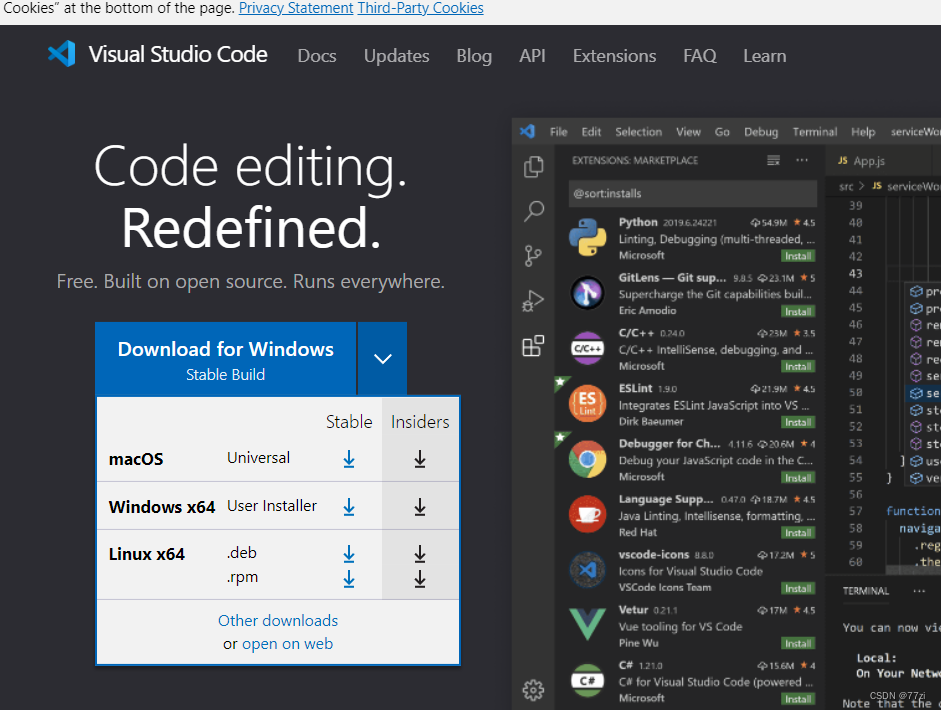Click GitLens extension icon
941x710 pixels.
point(588,293)
